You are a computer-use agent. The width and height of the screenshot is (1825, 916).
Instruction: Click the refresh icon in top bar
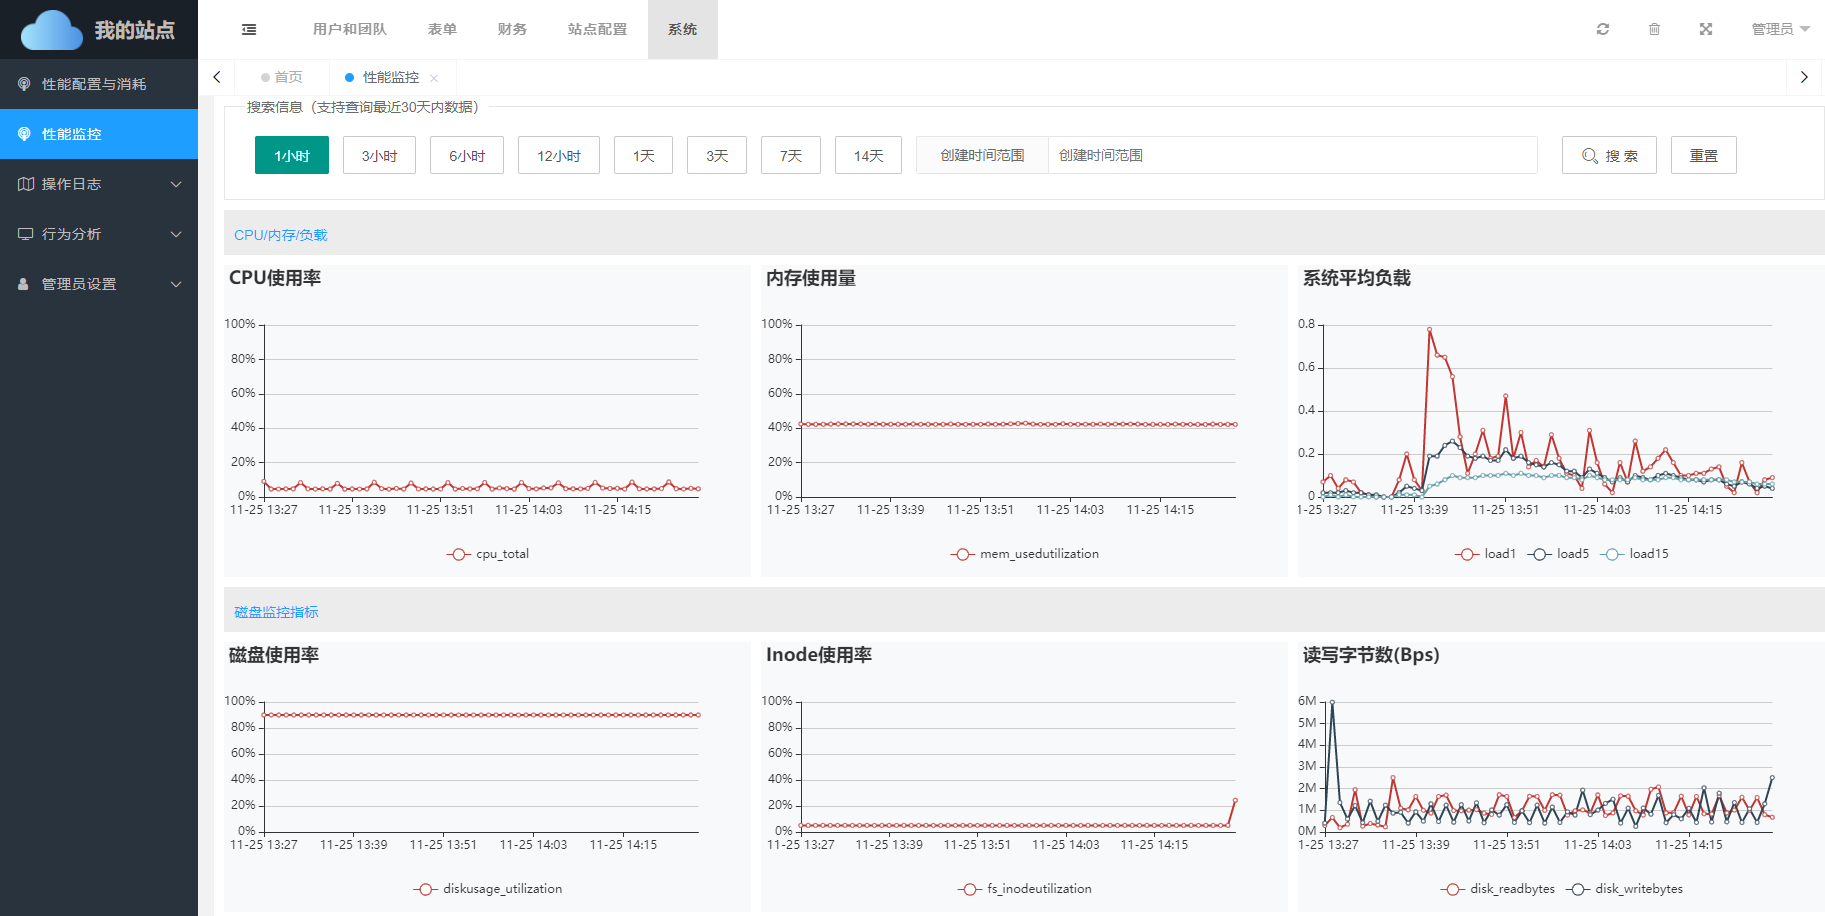pyautogui.click(x=1602, y=30)
